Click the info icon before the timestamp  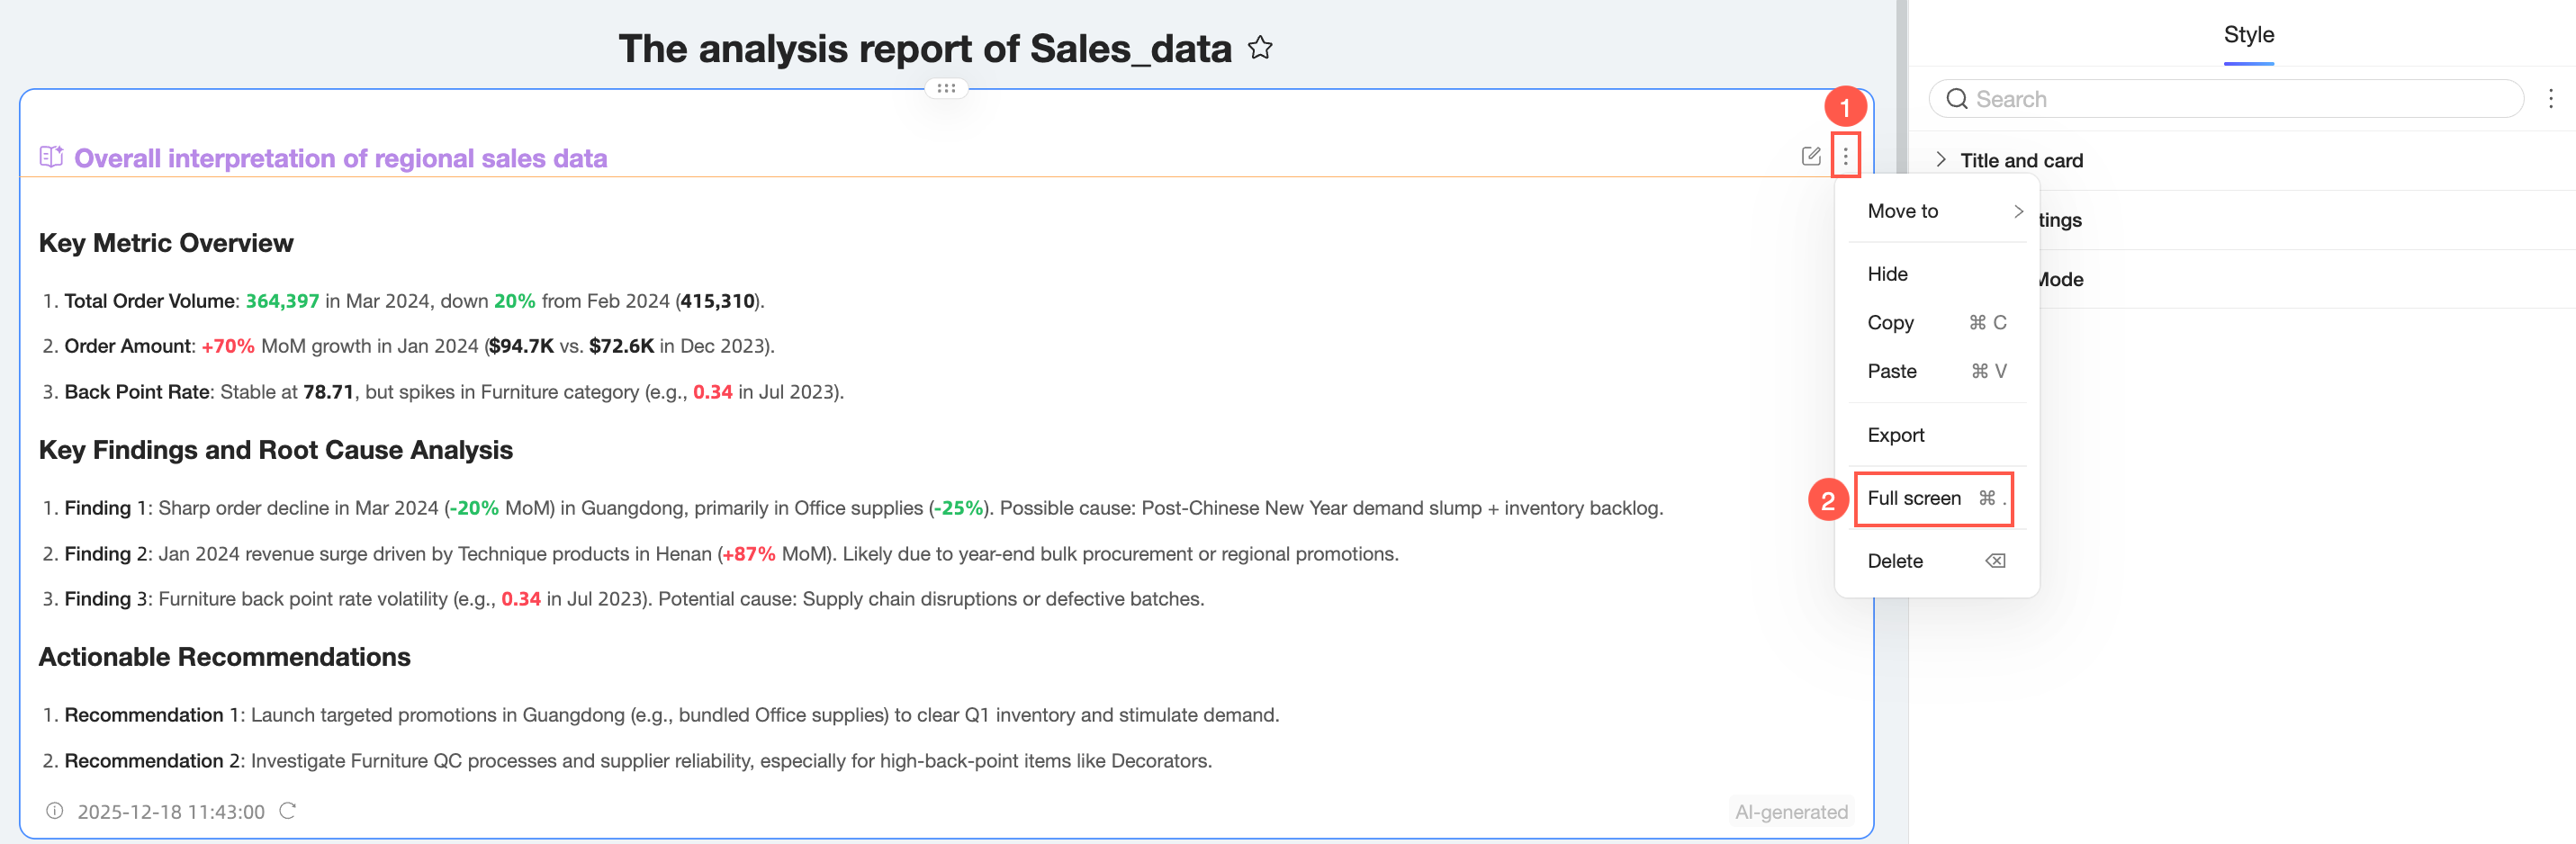55,811
